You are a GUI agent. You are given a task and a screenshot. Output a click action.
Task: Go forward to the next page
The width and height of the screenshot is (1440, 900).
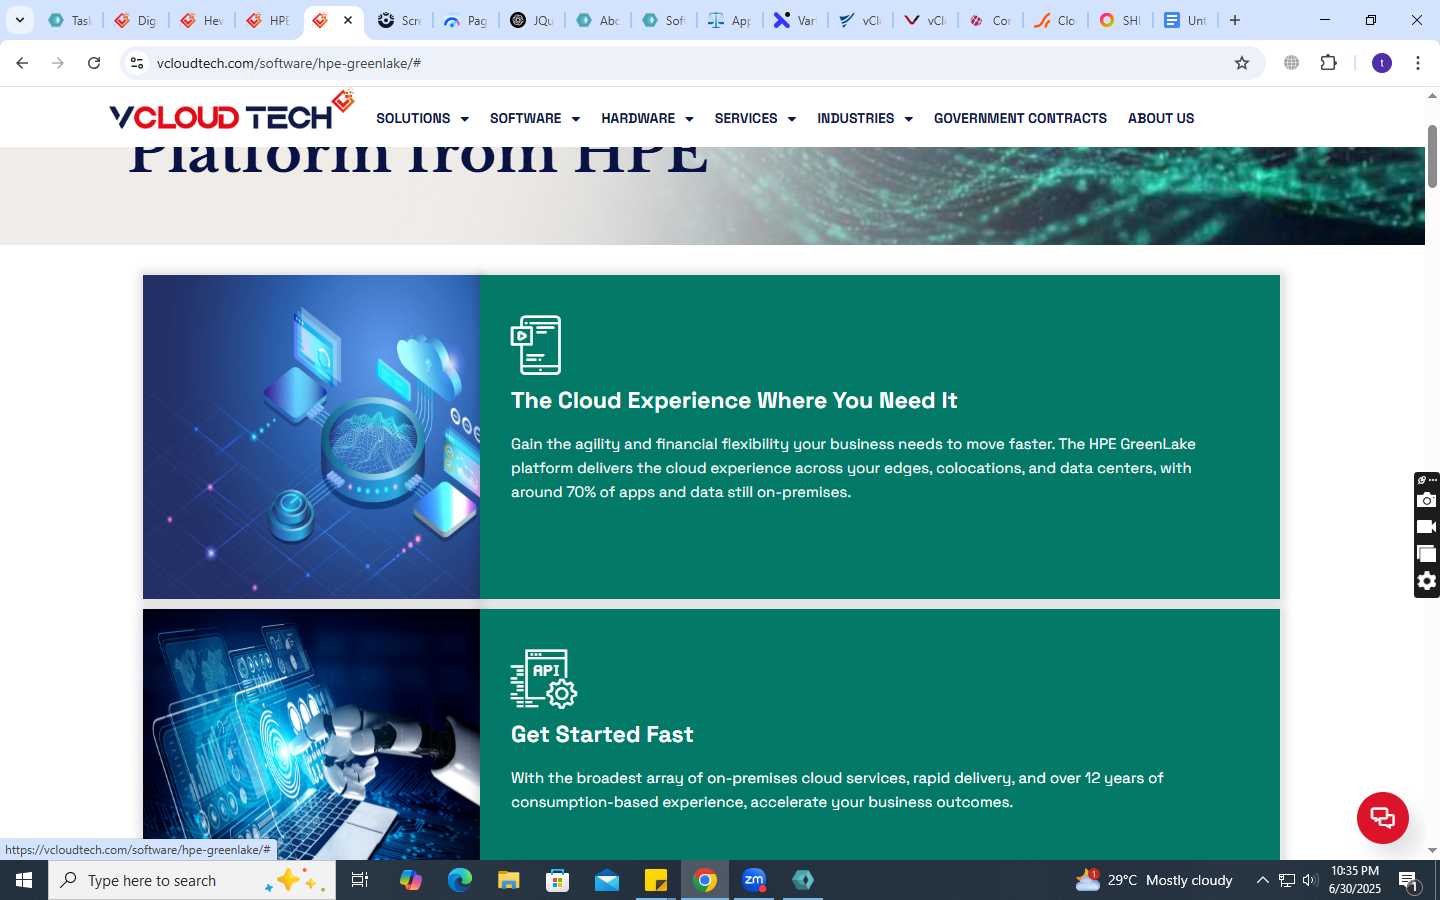click(x=58, y=63)
